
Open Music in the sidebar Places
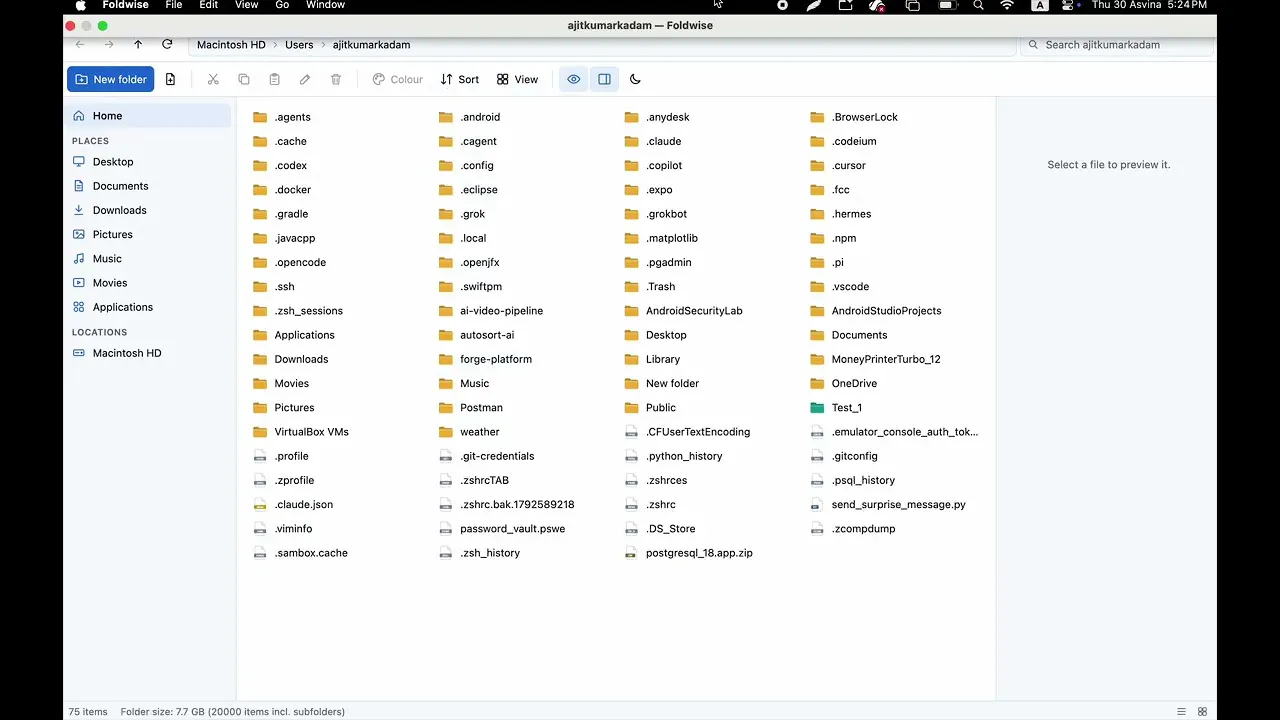click(148, 259)
